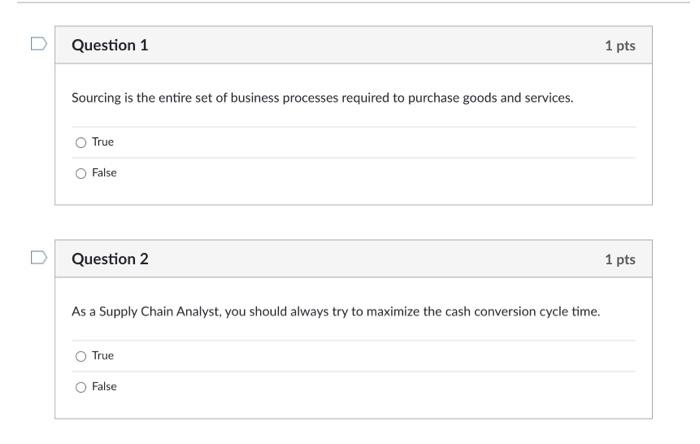Click the "1 pts" label of Question 1
The height and width of the screenshot is (444, 700).
620,46
